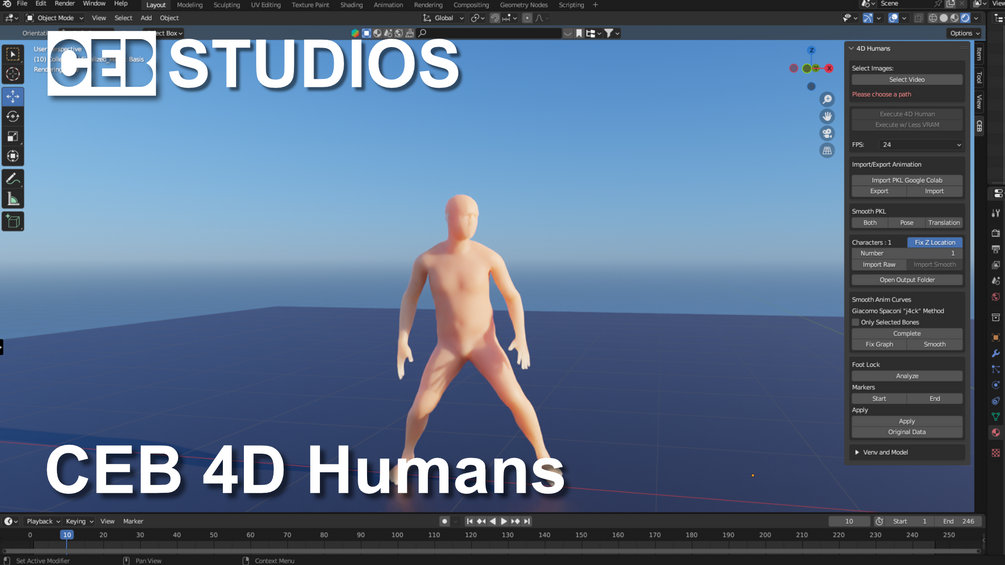
Task: Open the Sculpting workspace tab
Action: (227, 5)
